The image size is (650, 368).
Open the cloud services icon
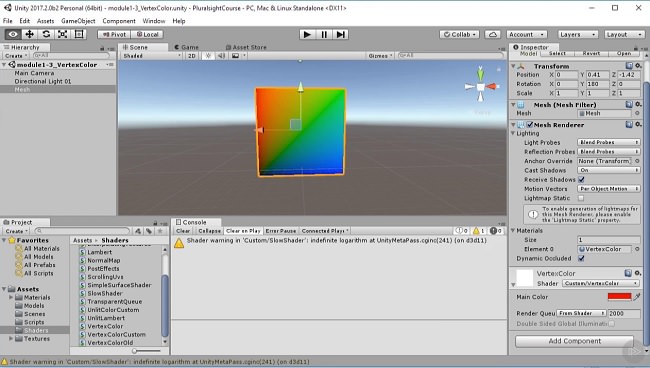click(492, 34)
